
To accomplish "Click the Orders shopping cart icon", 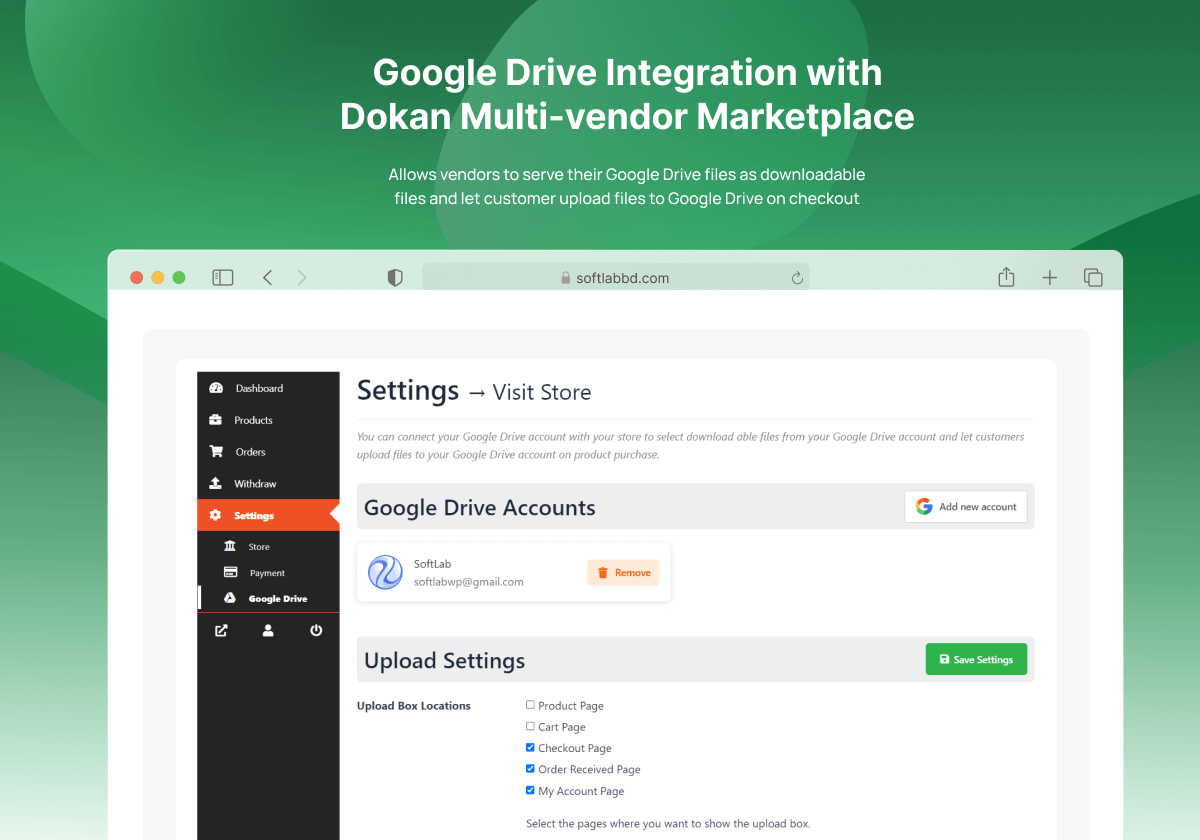I will [216, 451].
